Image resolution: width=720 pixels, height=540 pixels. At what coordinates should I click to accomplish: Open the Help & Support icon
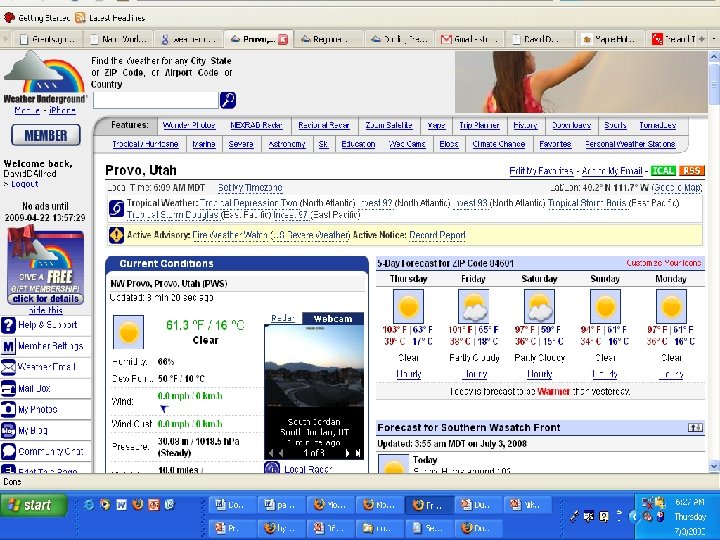pyautogui.click(x=8, y=325)
